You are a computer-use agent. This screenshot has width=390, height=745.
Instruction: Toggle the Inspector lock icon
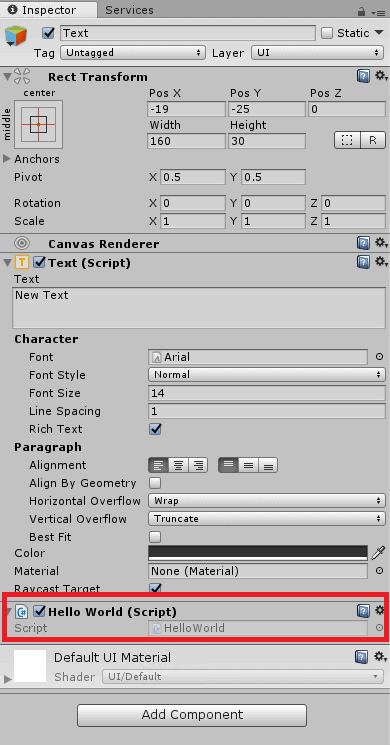coord(361,11)
